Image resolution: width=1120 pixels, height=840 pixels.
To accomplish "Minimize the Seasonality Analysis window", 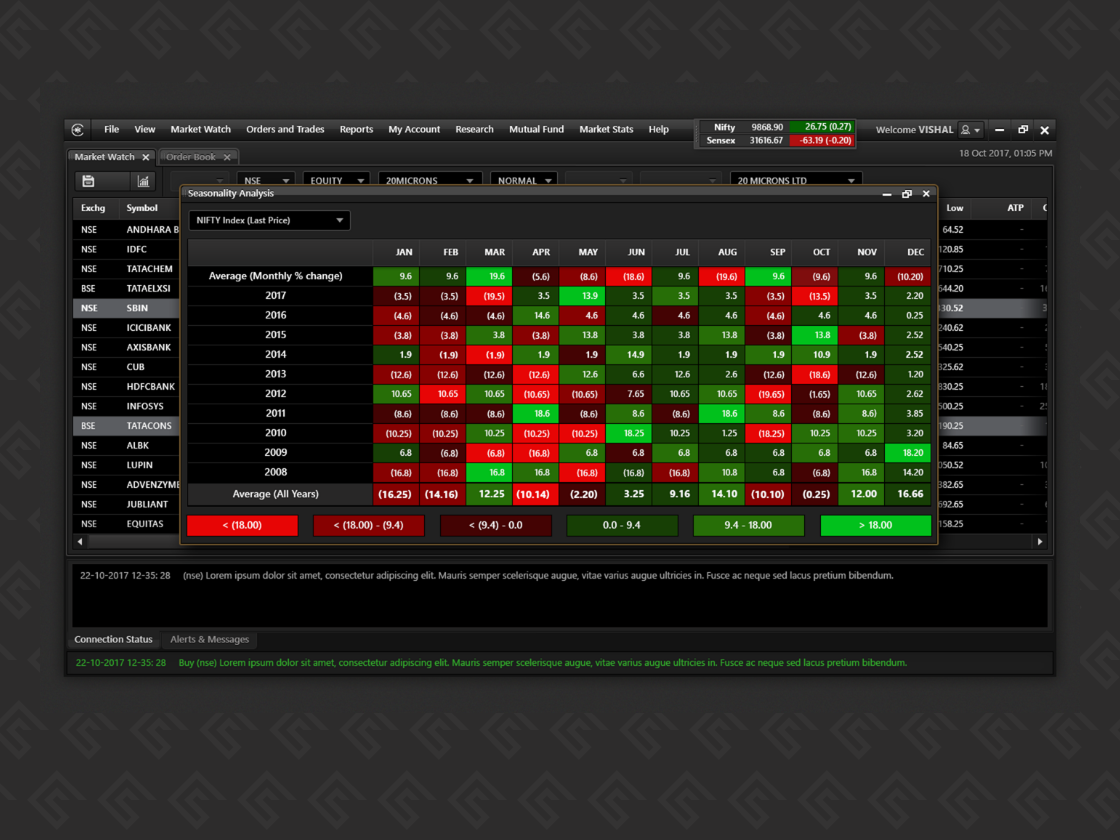I will pos(886,194).
